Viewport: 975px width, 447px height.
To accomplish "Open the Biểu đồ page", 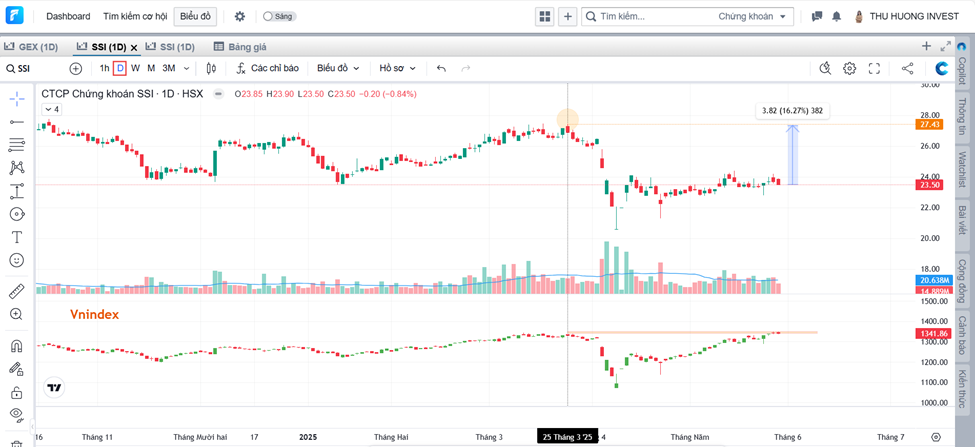I will [x=195, y=17].
